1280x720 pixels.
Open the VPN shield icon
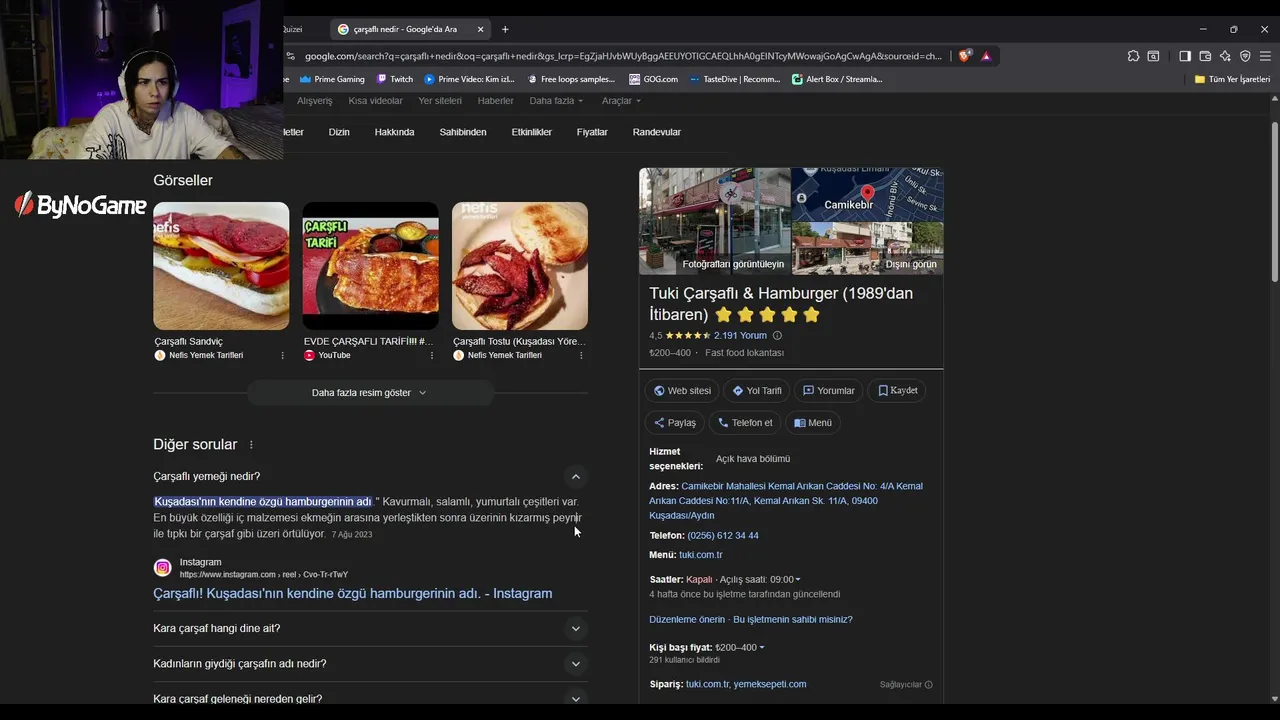pyautogui.click(x=1245, y=56)
